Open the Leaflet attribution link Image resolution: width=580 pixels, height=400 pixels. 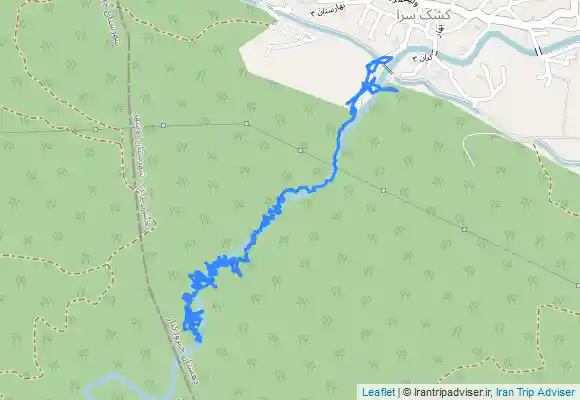point(378,392)
